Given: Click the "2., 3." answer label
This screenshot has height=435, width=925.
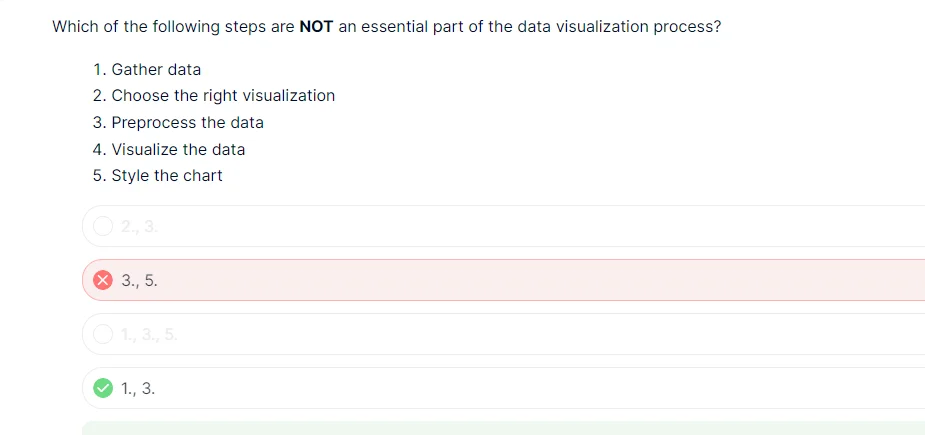Looking at the screenshot, I should click(139, 227).
